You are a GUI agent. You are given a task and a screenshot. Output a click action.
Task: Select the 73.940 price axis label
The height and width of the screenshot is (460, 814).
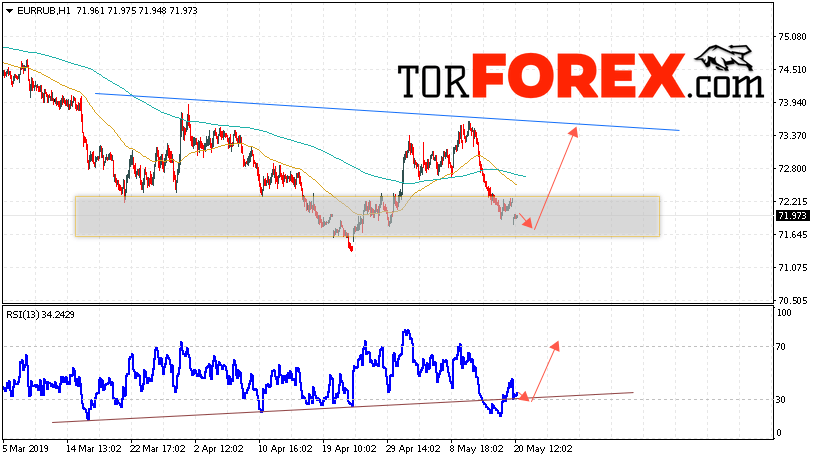tap(793, 103)
